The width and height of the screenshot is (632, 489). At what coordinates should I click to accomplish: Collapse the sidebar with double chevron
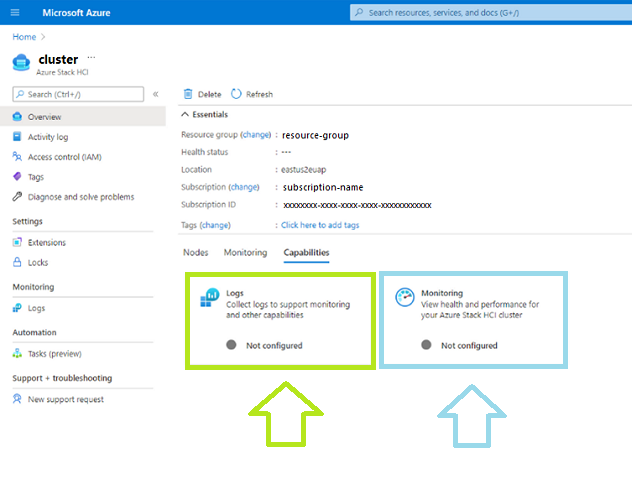tap(156, 94)
